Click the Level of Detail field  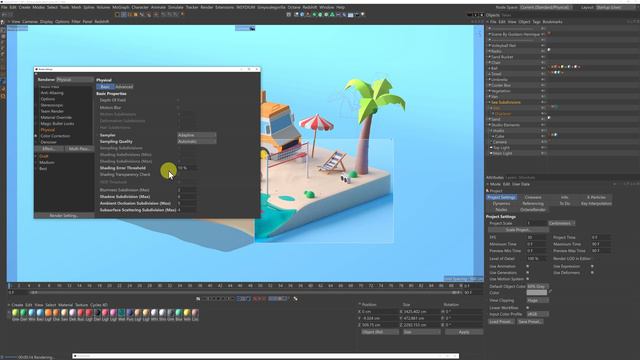coord(536,258)
